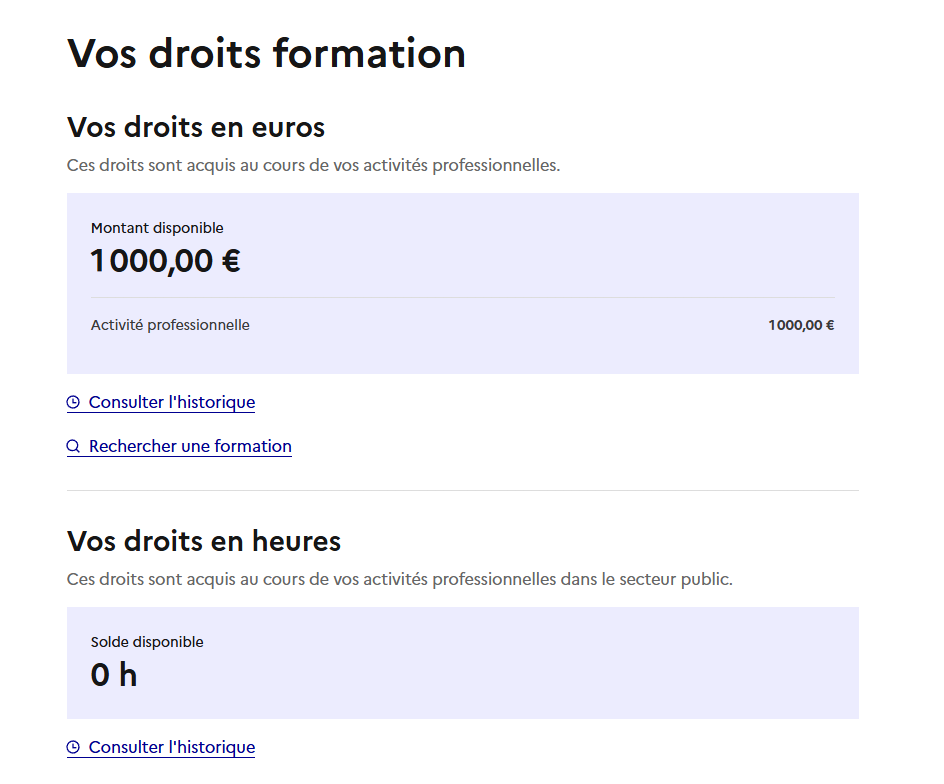Click the Vos droits en euros heading
Screen dimensions: 944x784
196,127
